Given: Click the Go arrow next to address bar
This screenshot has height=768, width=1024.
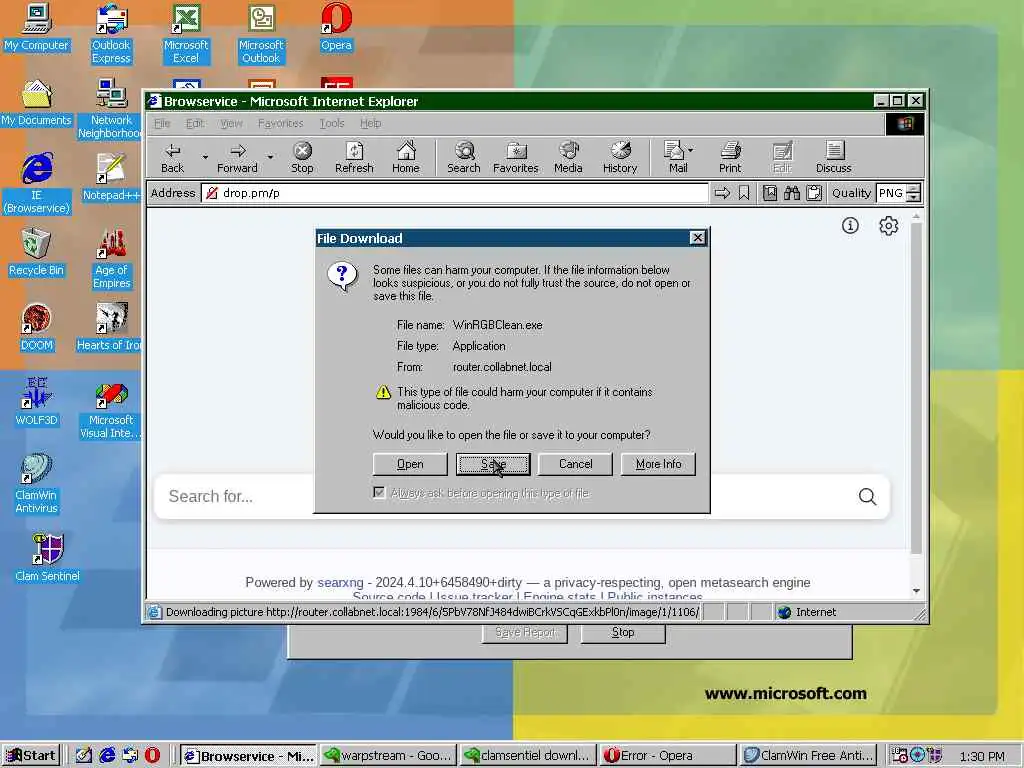Looking at the screenshot, I should (722, 193).
